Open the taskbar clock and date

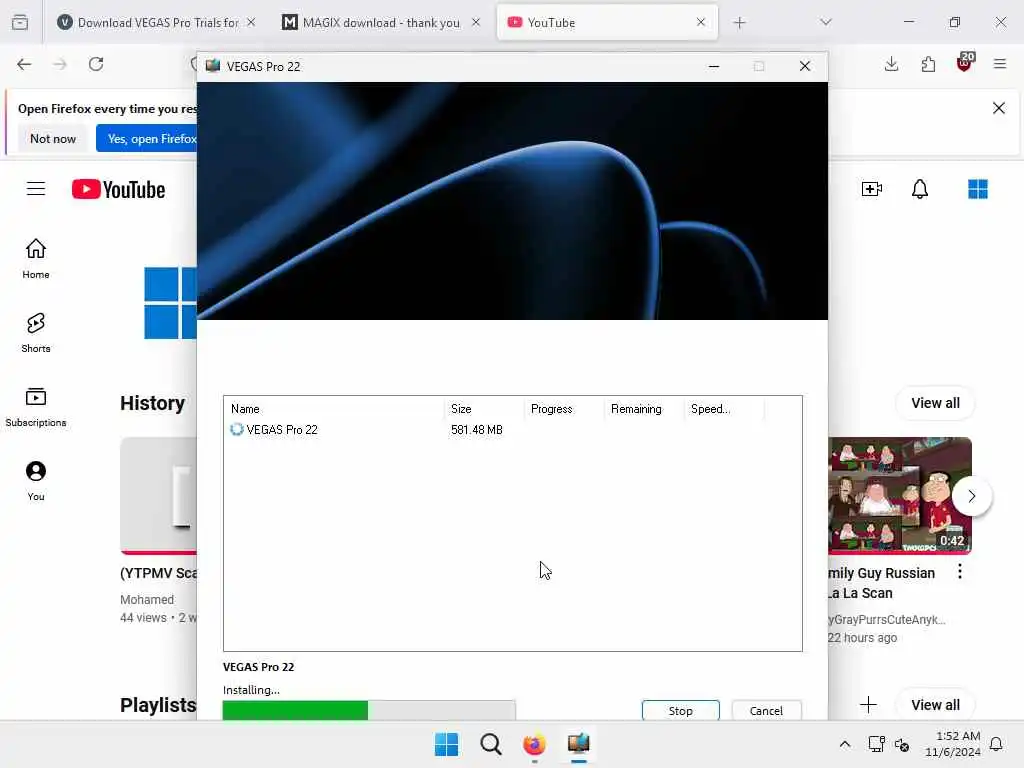(953, 744)
